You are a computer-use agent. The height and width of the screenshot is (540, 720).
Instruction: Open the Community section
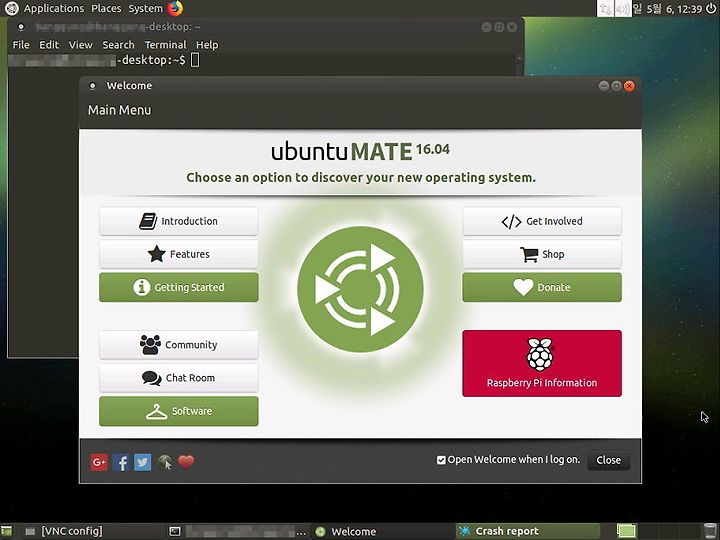coord(179,345)
